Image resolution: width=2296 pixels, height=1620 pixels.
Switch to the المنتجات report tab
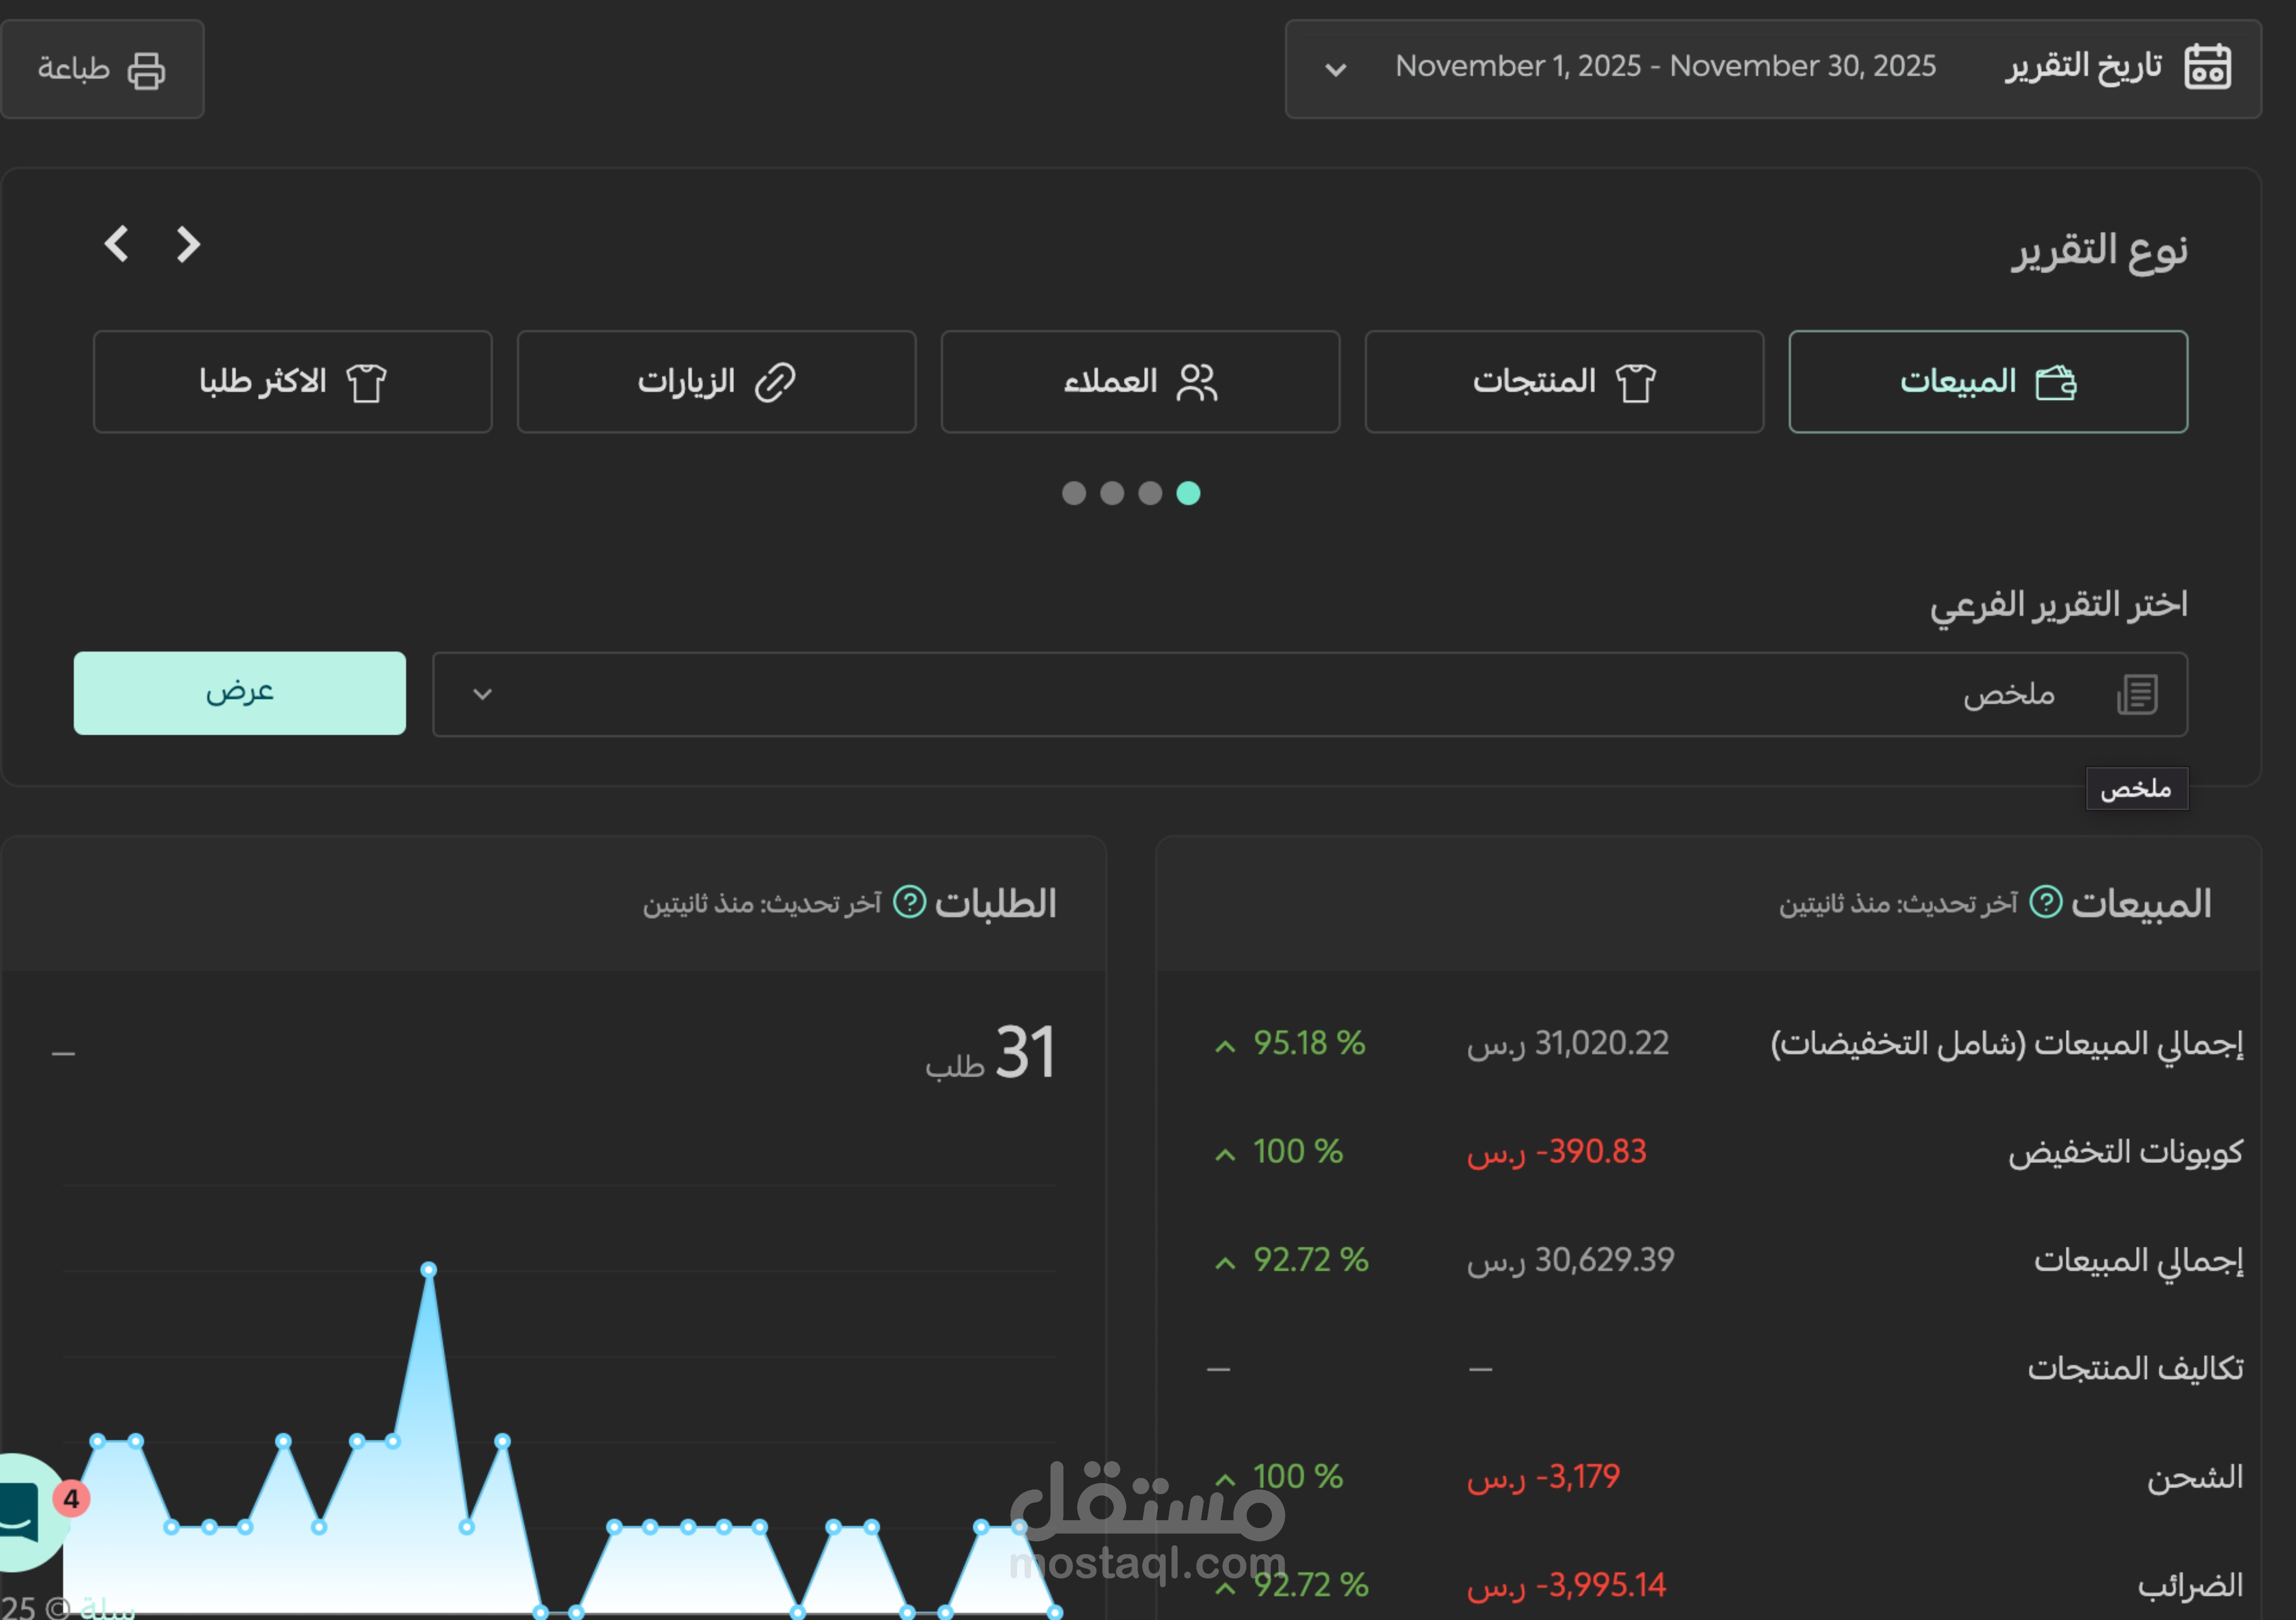click(1563, 381)
